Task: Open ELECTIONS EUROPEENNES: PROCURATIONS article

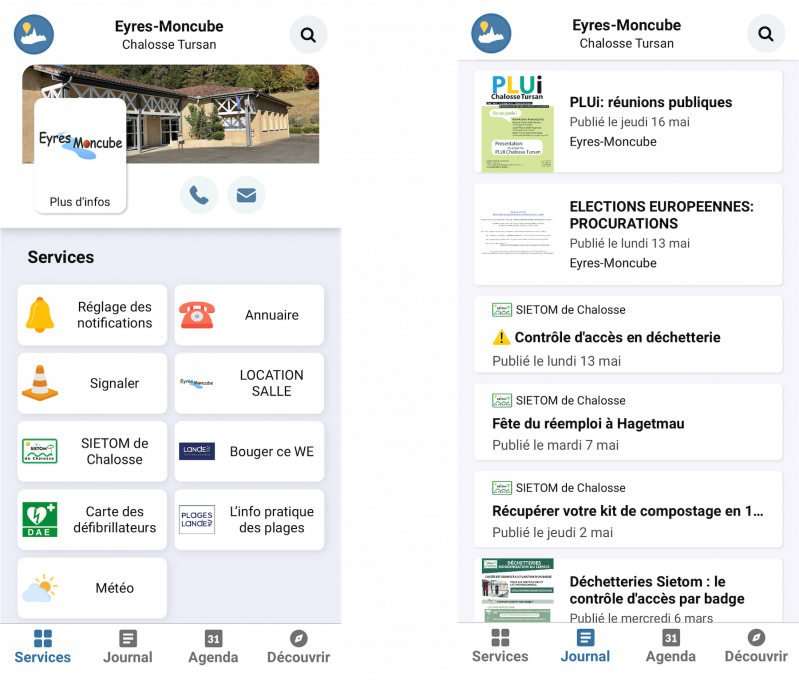Action: pyautogui.click(x=628, y=234)
